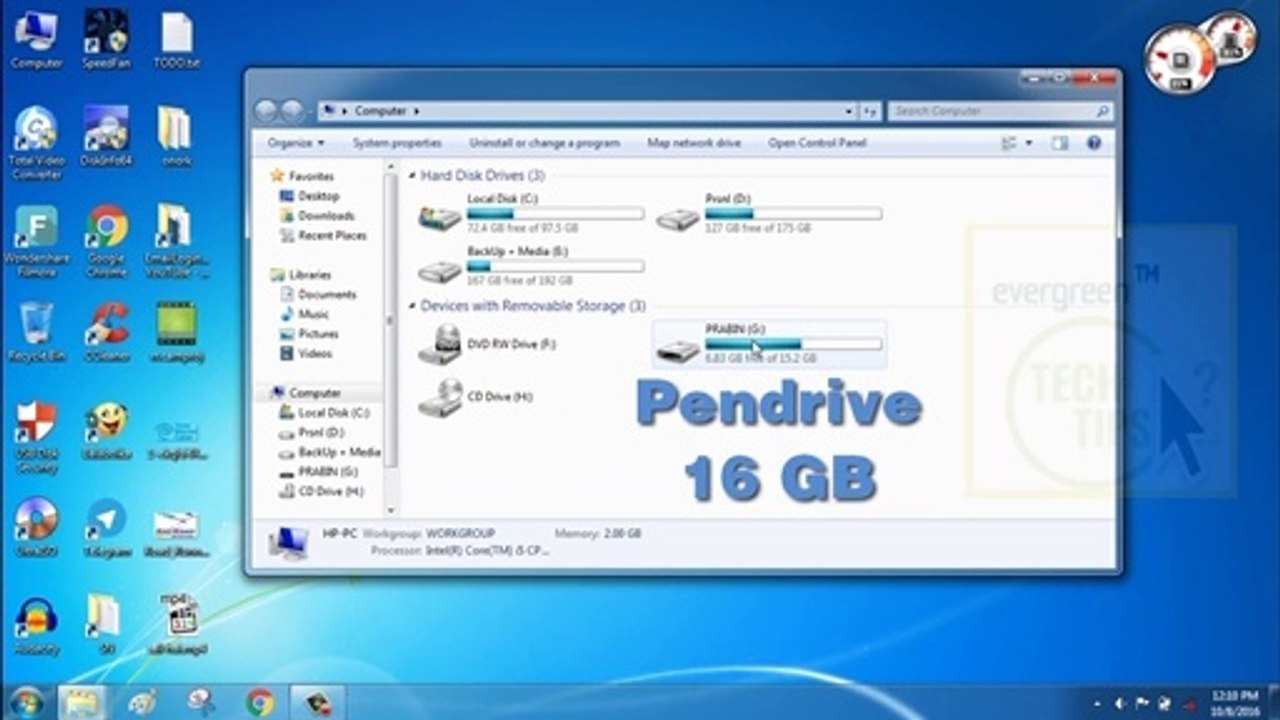Open the address bar history dropdown
This screenshot has width=1280, height=720.
(x=849, y=111)
